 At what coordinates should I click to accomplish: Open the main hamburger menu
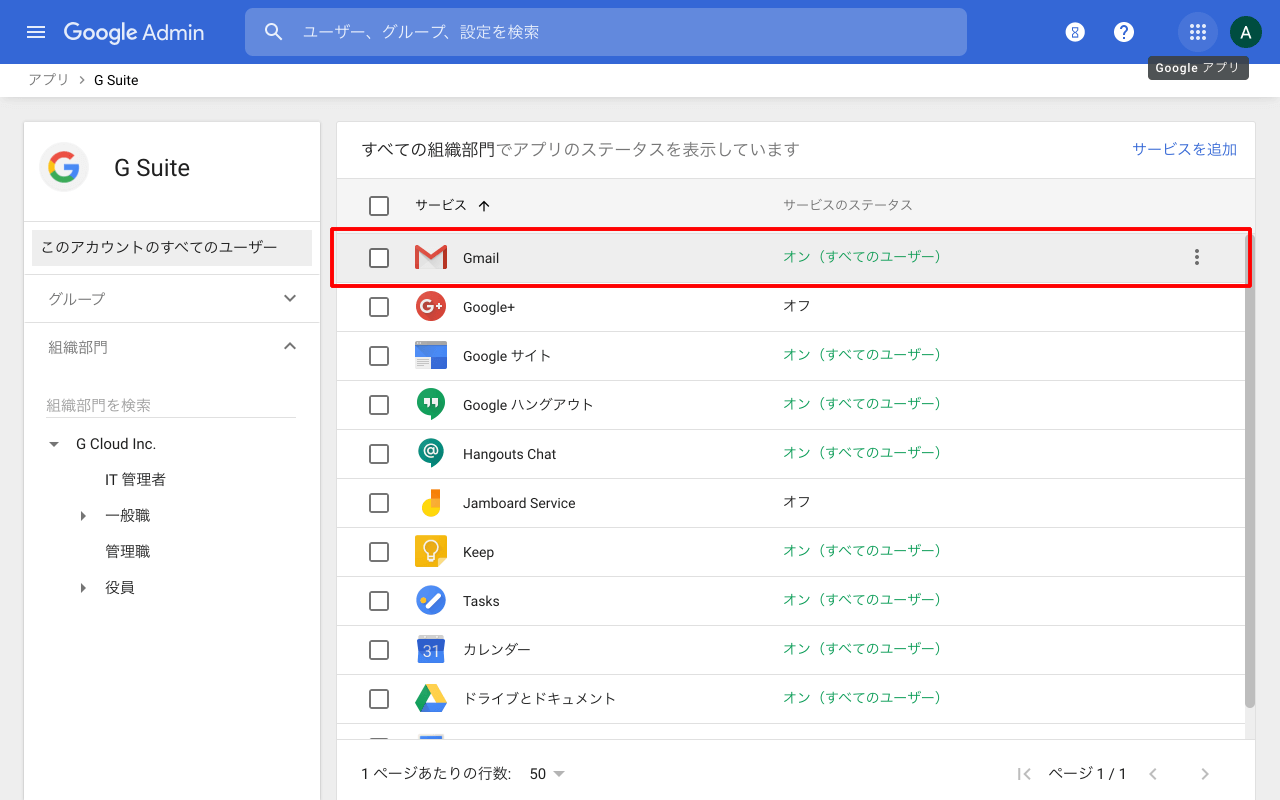coord(36,32)
